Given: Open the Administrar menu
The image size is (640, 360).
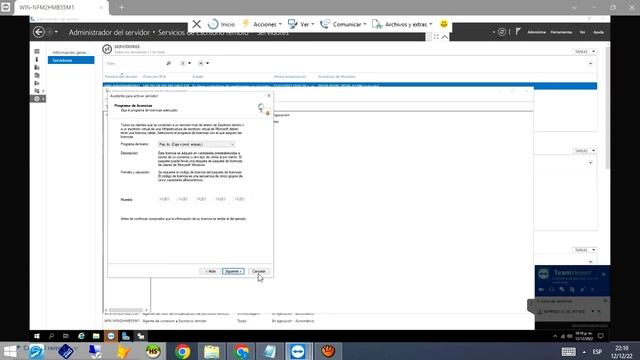Looking at the screenshot, I should pyautogui.click(x=536, y=32).
